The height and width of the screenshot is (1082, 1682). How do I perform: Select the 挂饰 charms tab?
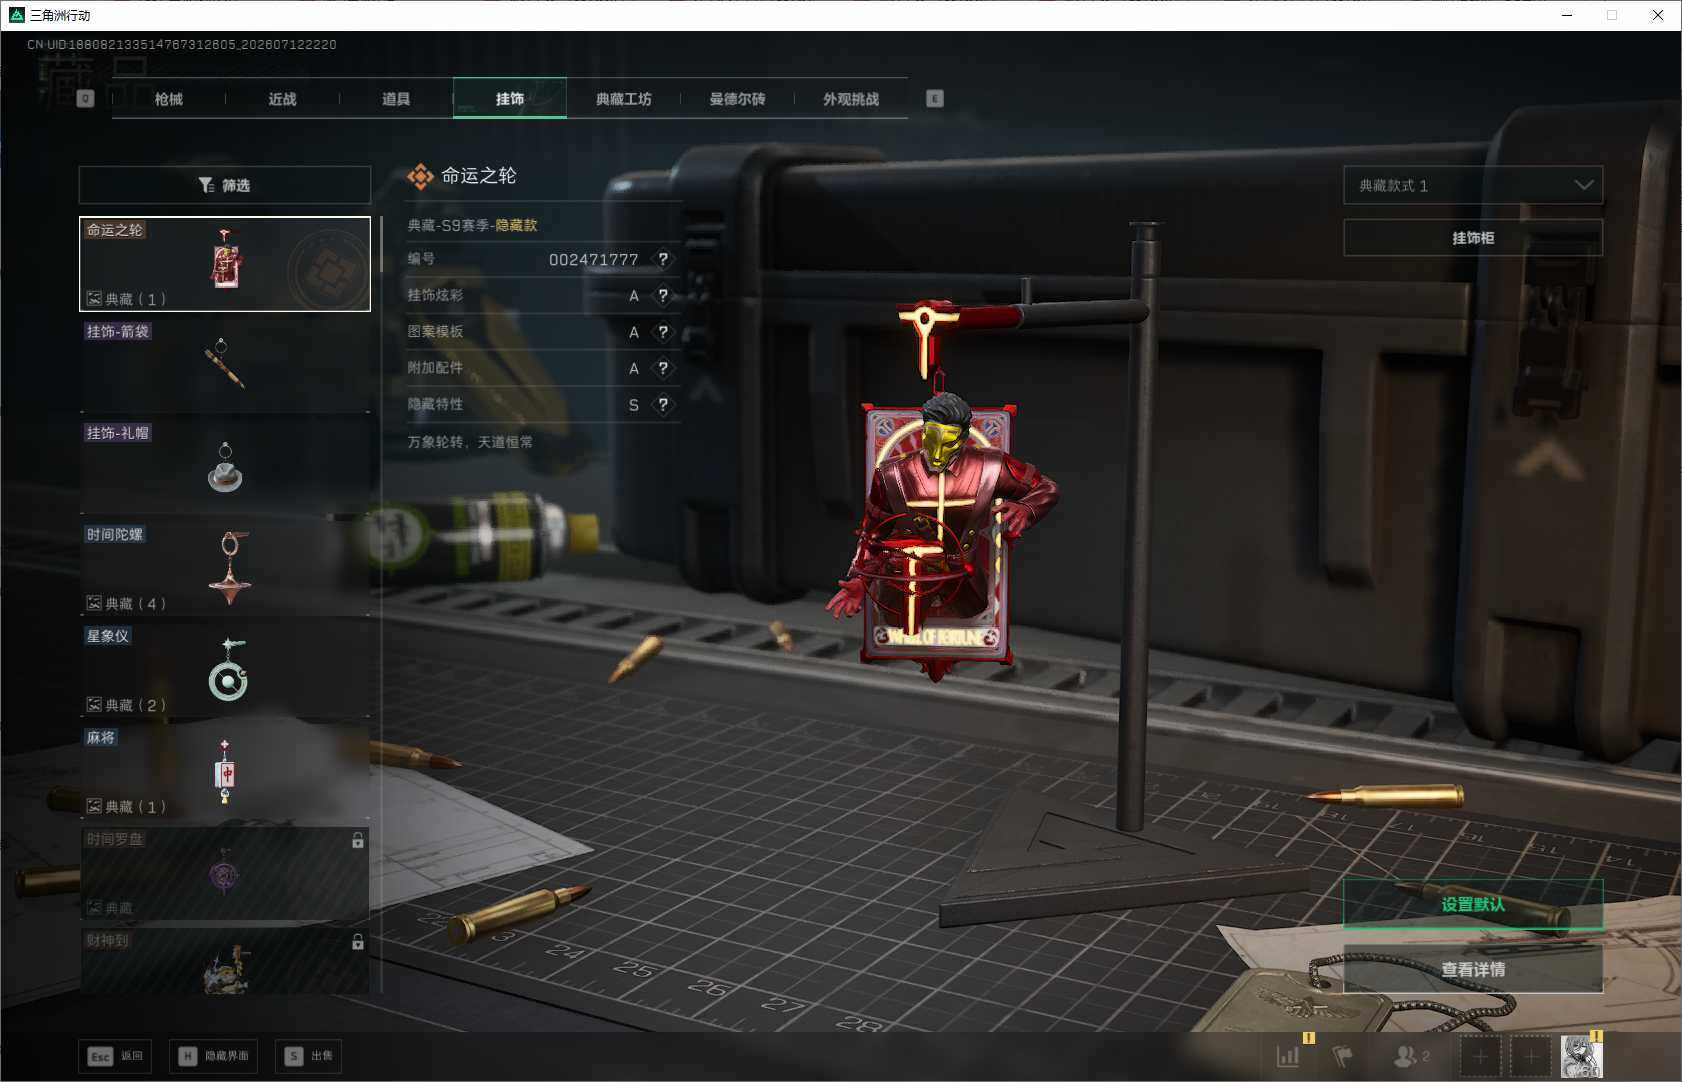(x=510, y=99)
